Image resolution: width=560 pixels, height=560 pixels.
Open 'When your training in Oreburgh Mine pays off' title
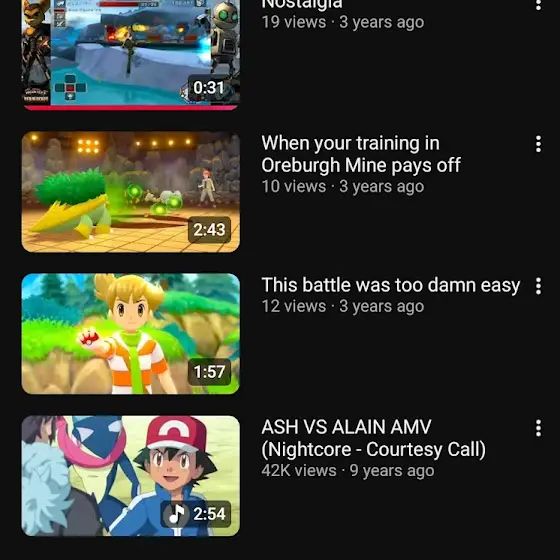pyautogui.click(x=361, y=154)
